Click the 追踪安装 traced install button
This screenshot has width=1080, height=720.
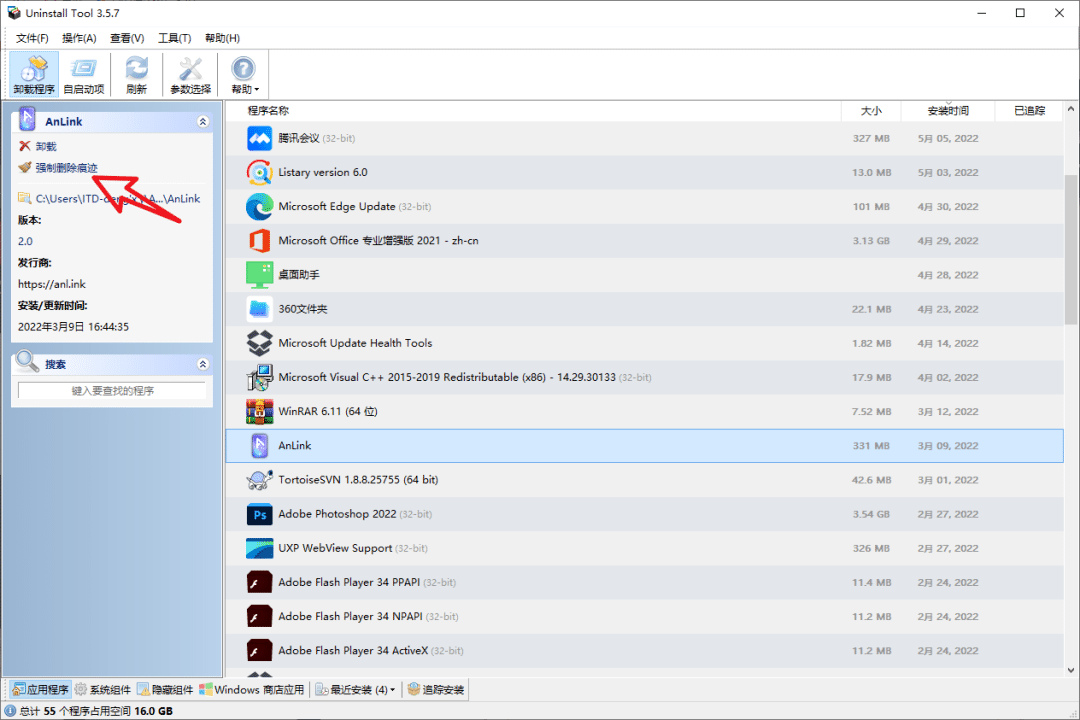[436, 690]
